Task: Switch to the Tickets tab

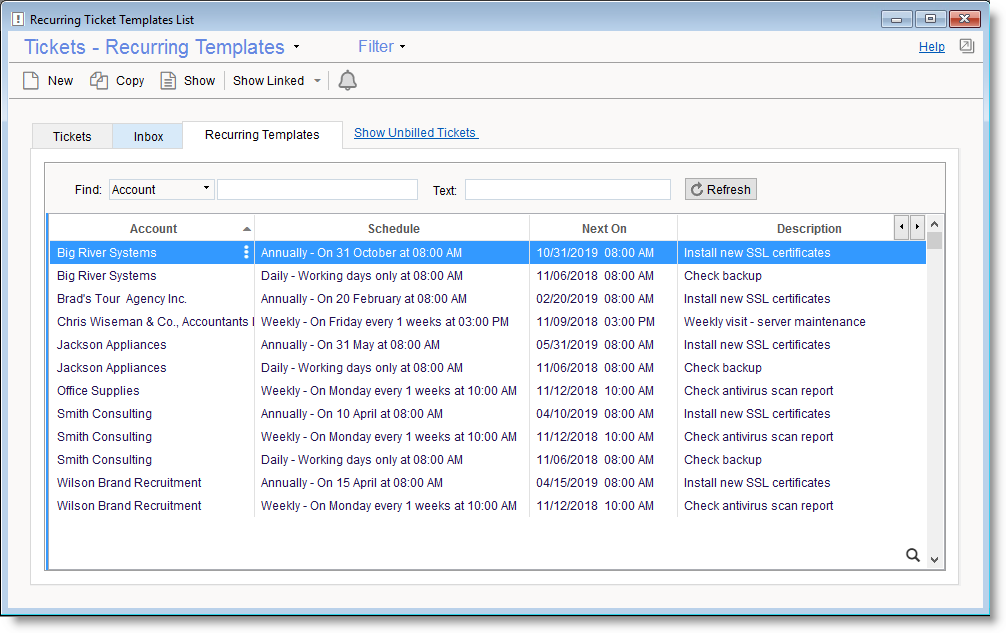Action: (72, 137)
